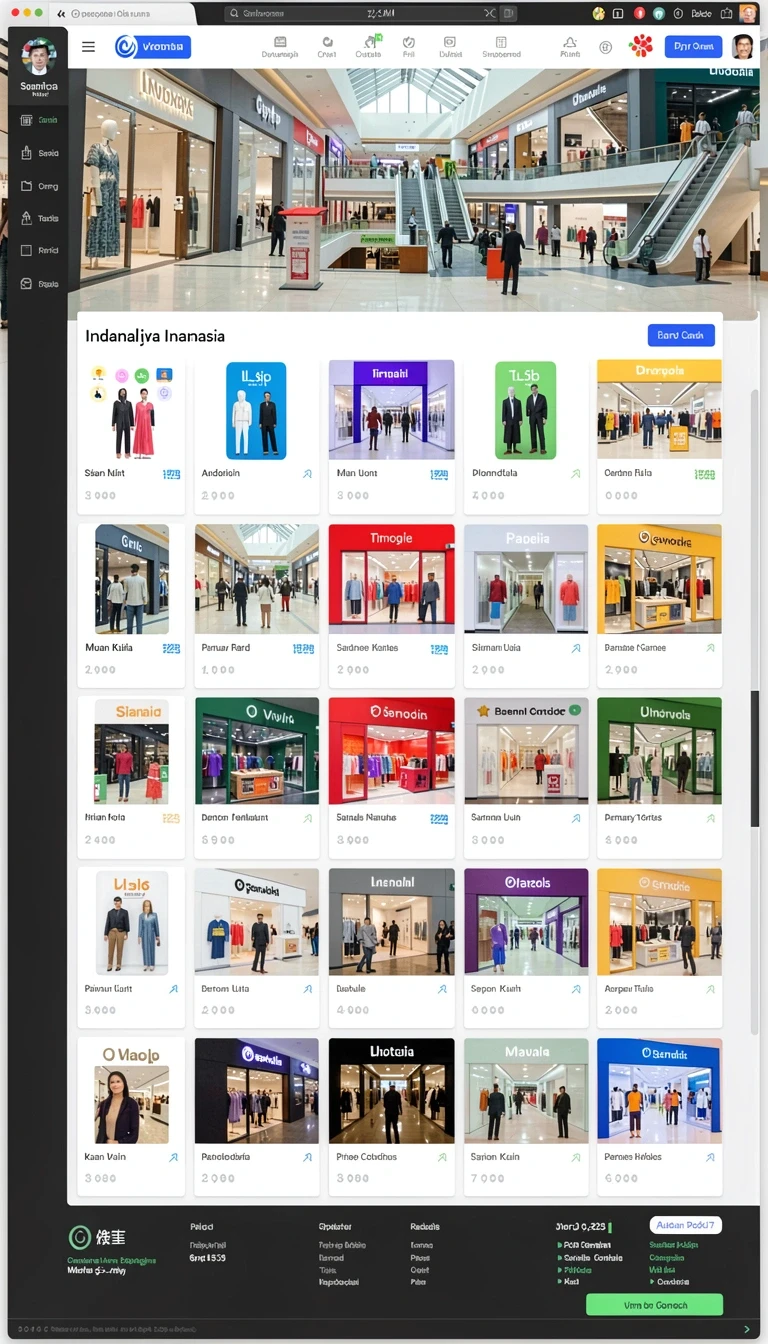The image size is (768, 1344).
Task: Open the Dulnist item in the top navigation
Action: 450,47
